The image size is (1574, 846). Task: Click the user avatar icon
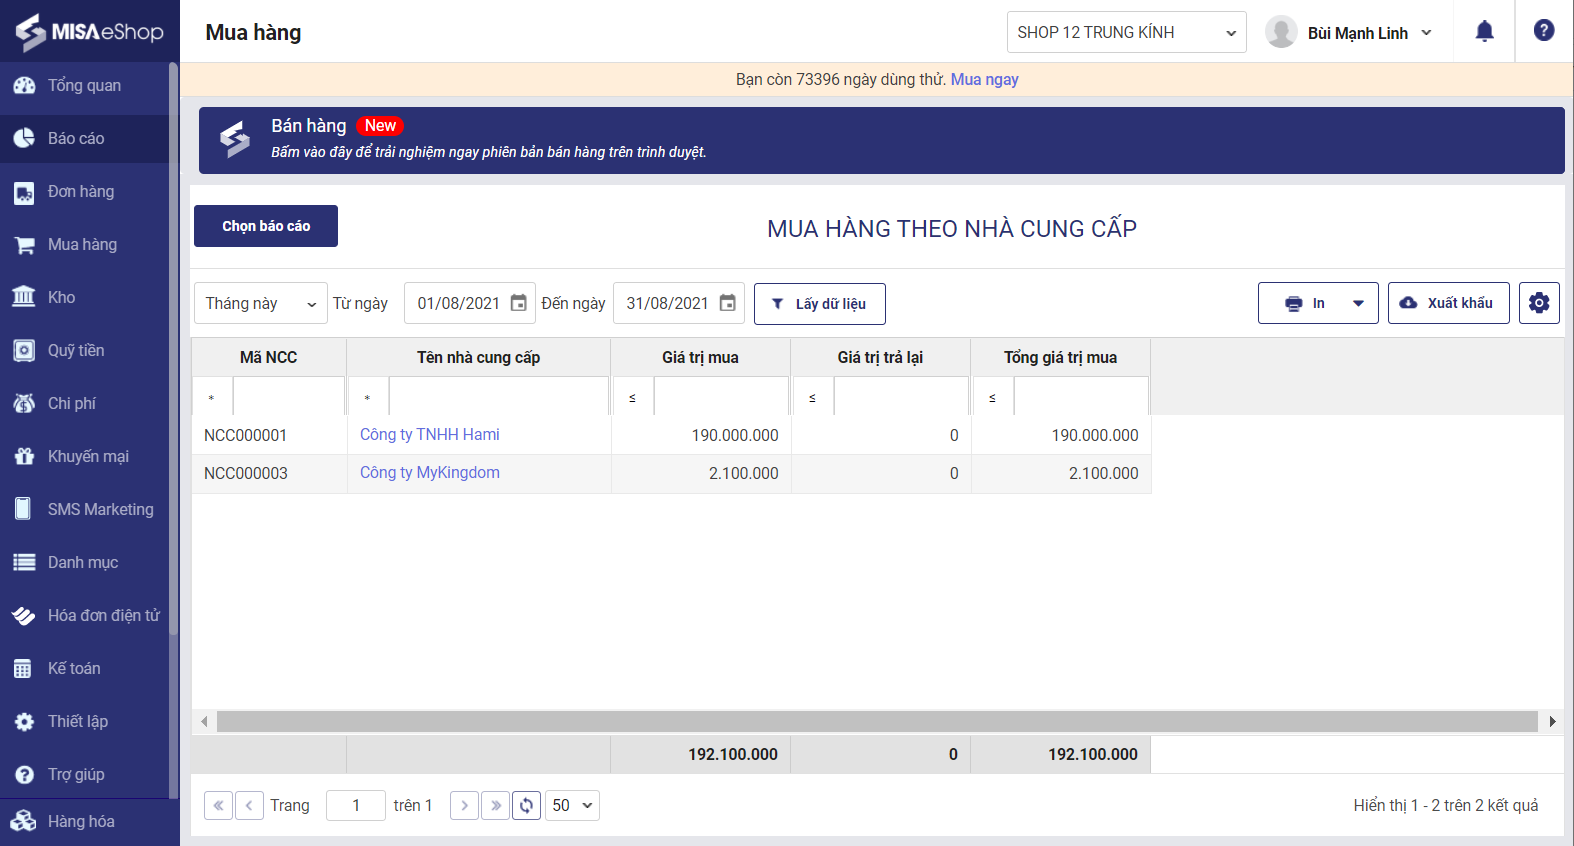coord(1281,32)
